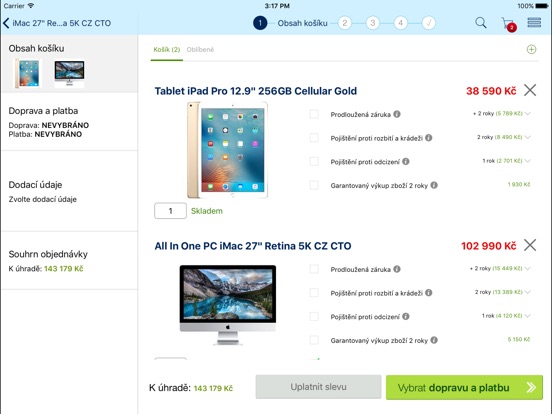Remove iMac 27" from cart with X
Screen dimensions: 552x414
tap(530, 245)
